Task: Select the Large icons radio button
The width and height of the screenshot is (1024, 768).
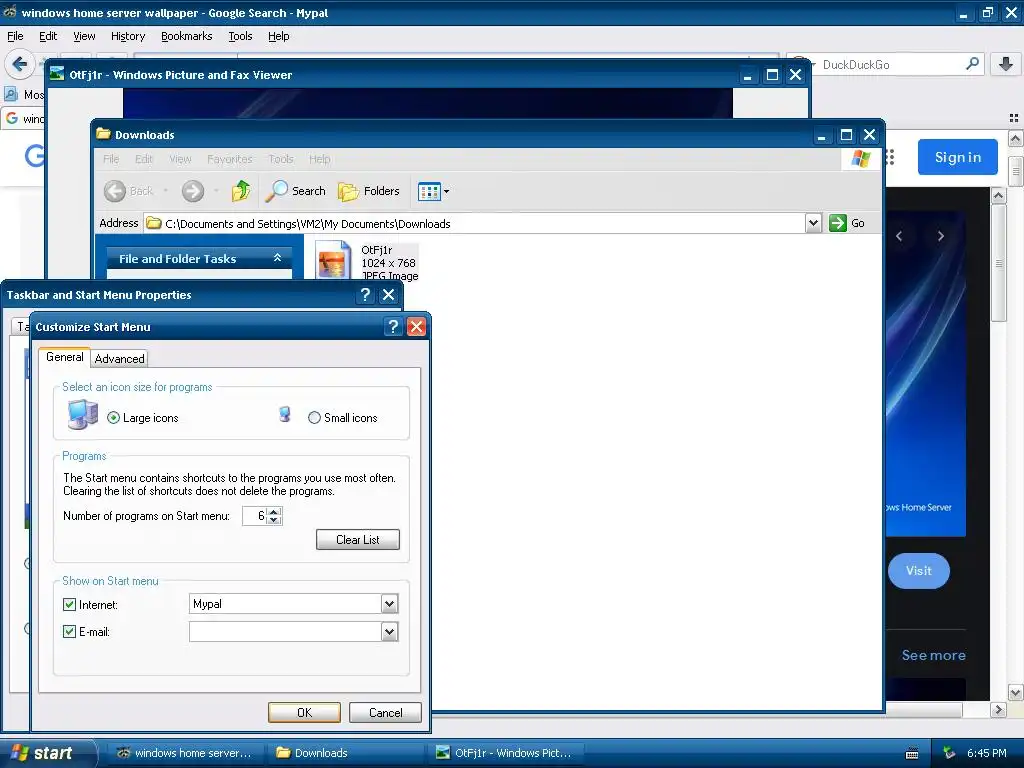Action: [x=114, y=418]
